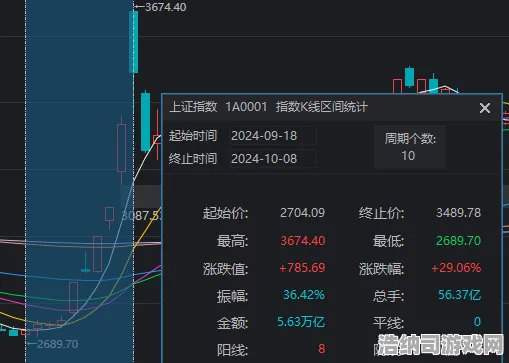Image resolution: width=509 pixels, height=363 pixels.
Task: Click the chart low label 2689.70
Action: click(58, 344)
